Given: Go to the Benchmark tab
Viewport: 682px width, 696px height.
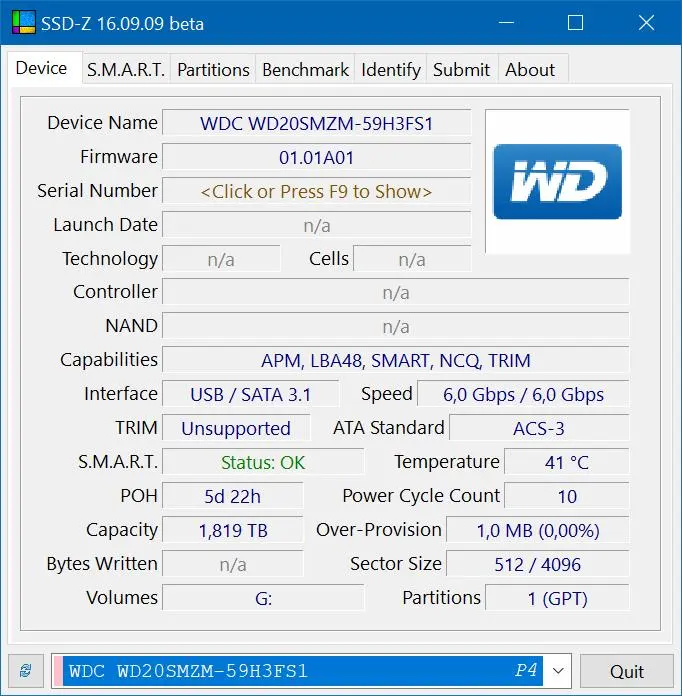Looking at the screenshot, I should pos(305,70).
